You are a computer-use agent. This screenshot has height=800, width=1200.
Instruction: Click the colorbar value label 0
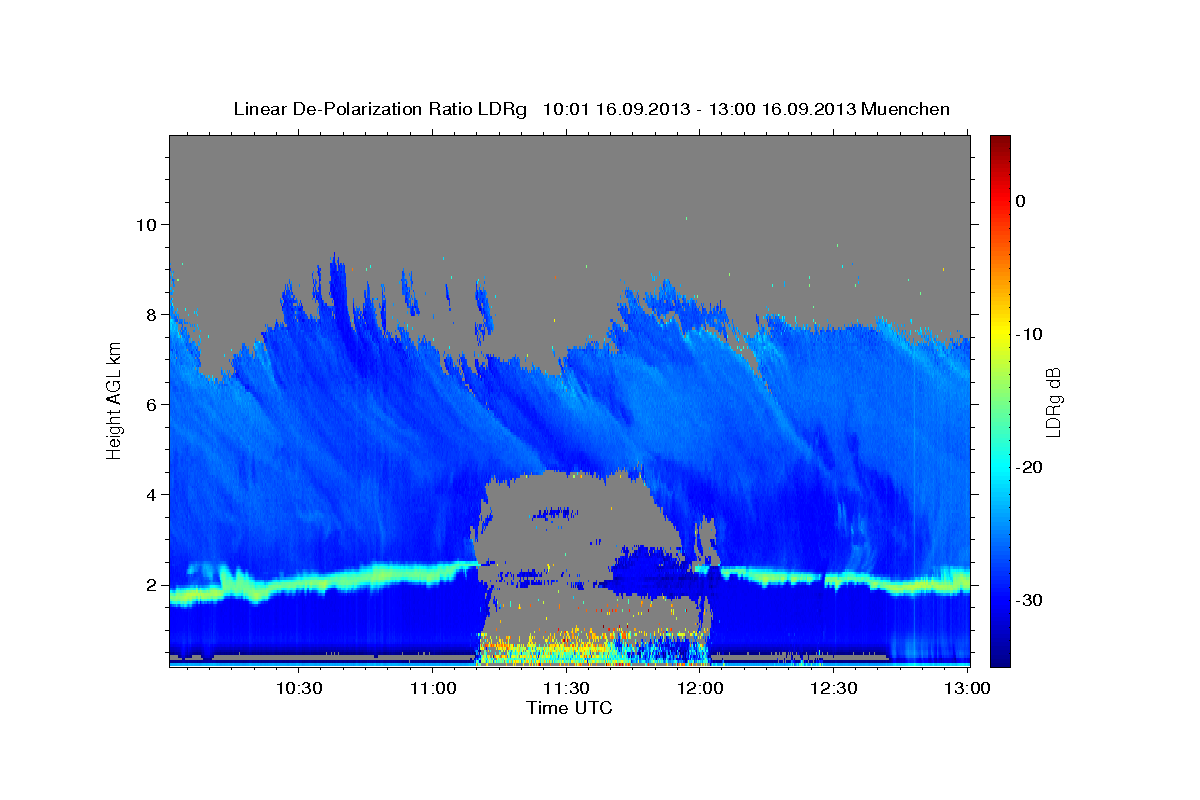point(1020,201)
